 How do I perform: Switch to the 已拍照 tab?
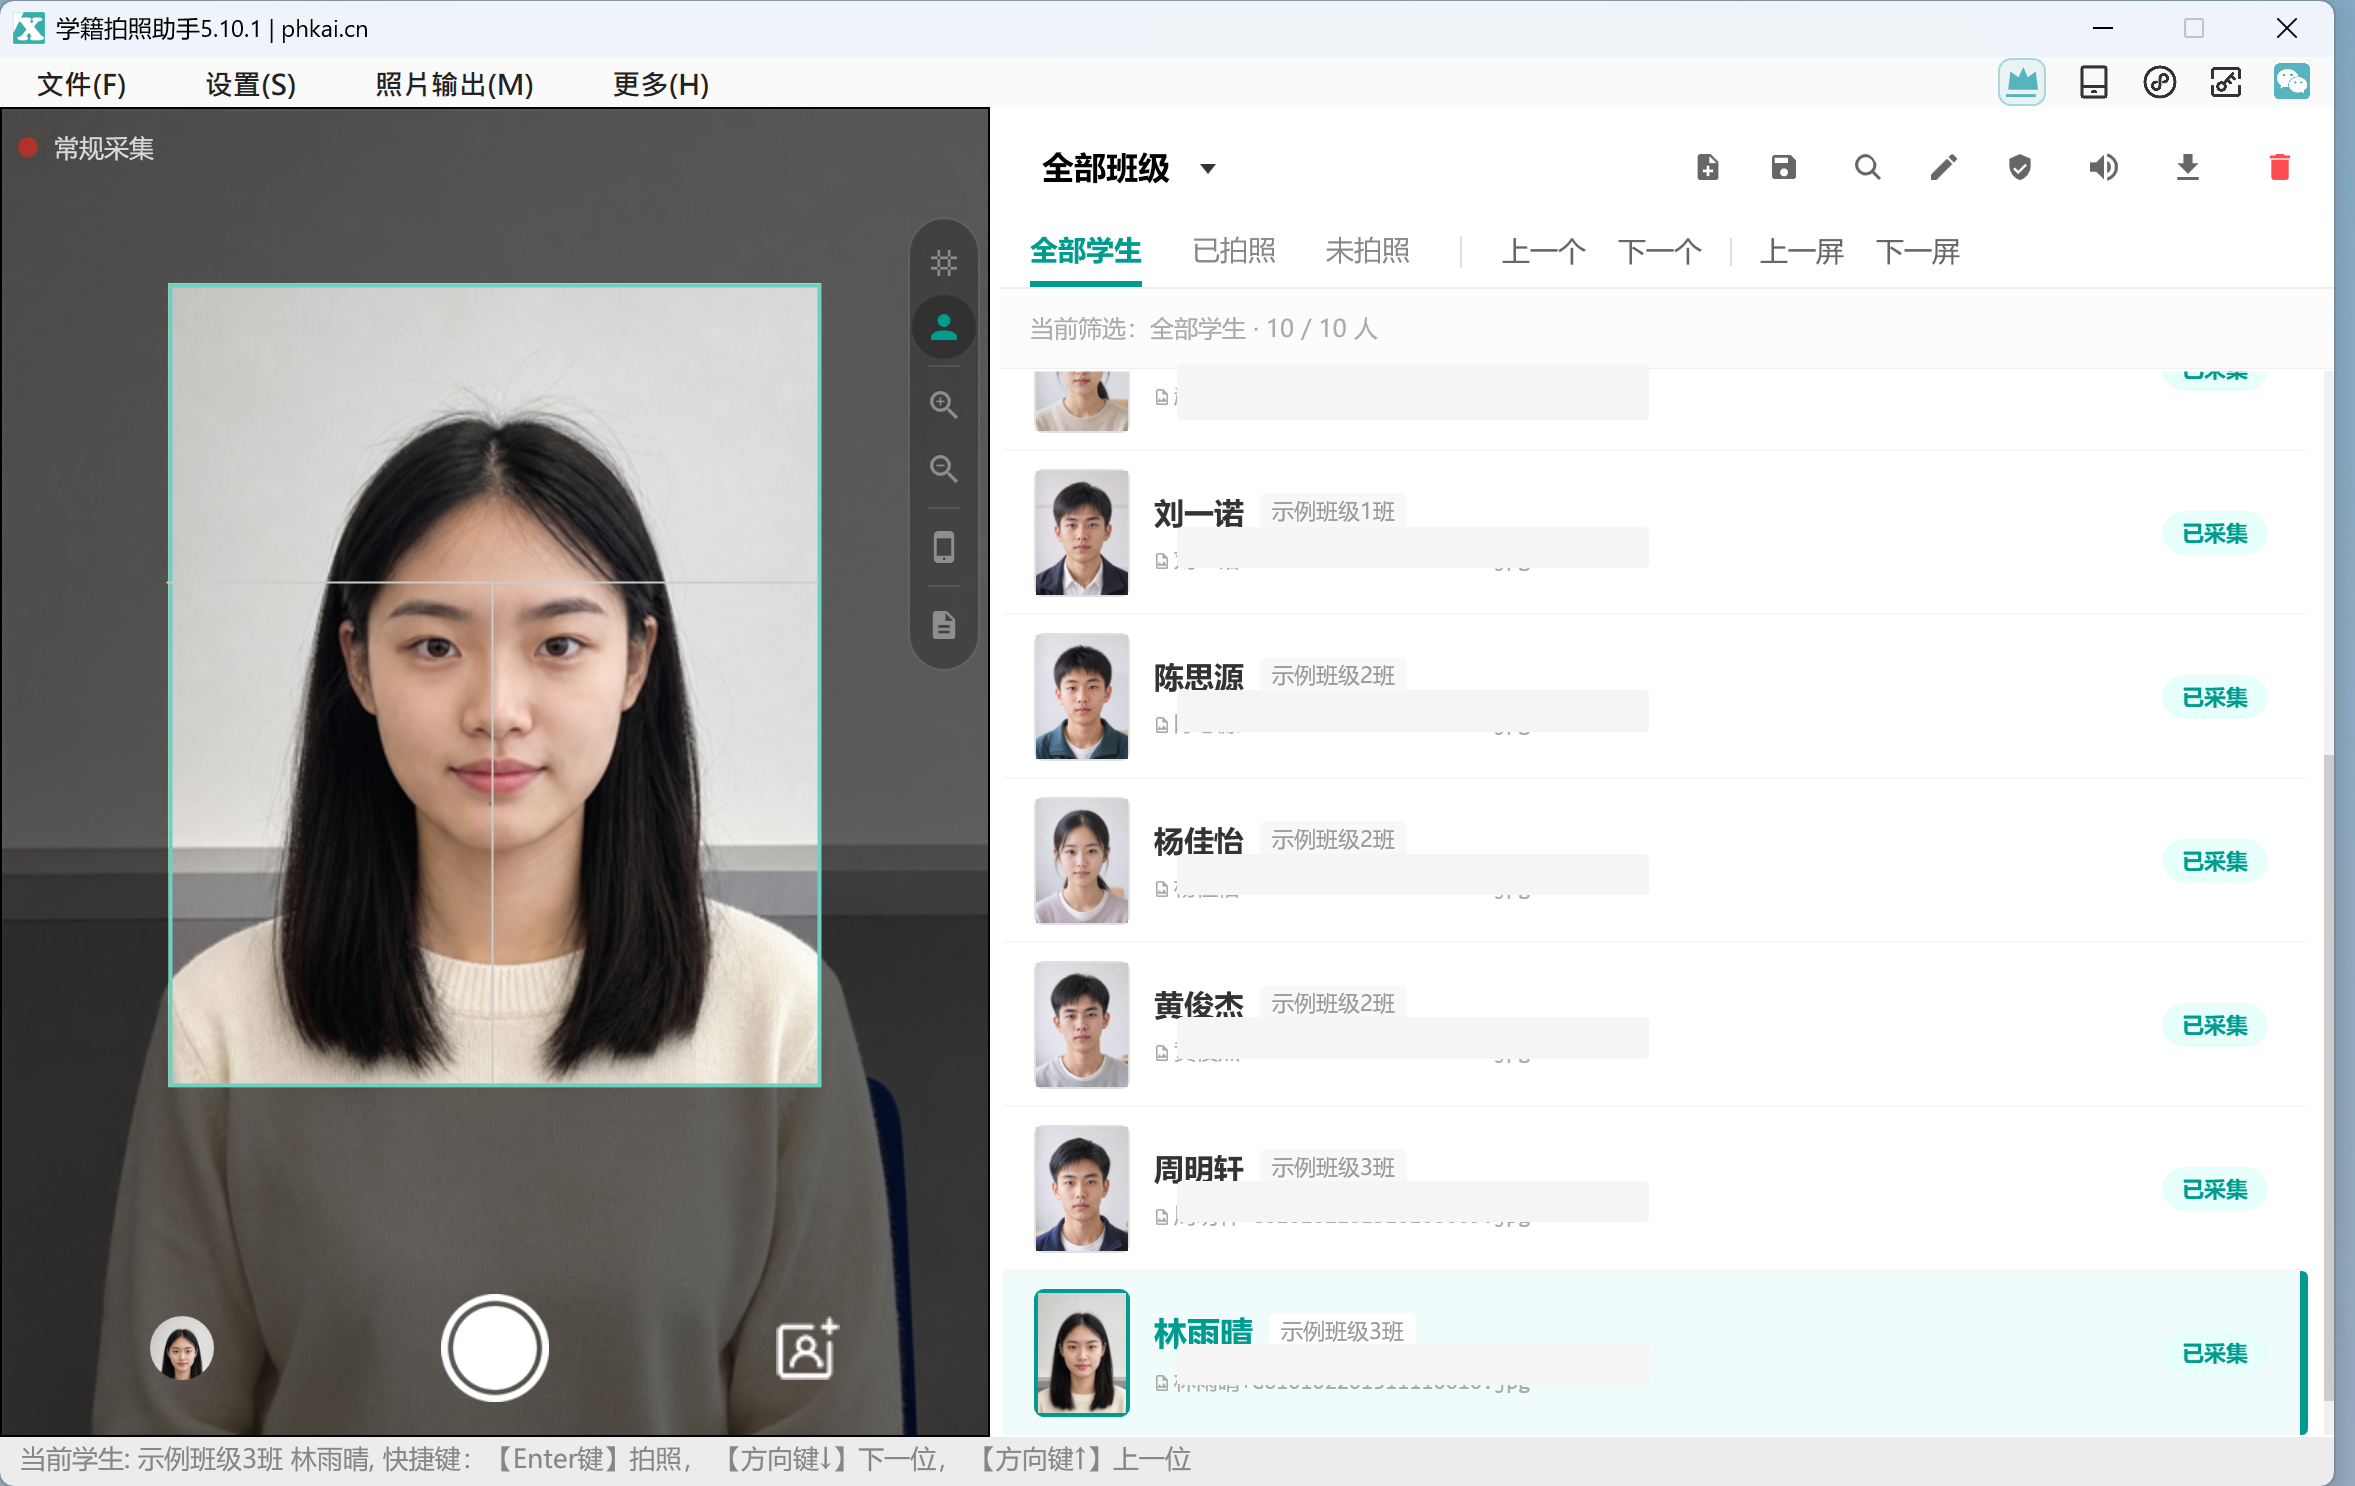click(1234, 251)
